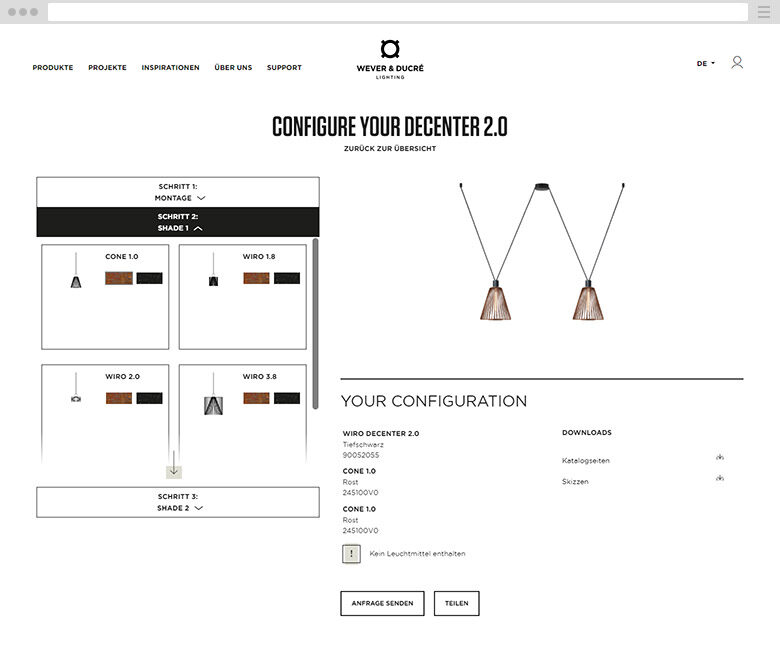Open the Inspirationen menu
The image size is (780, 660).
click(170, 68)
